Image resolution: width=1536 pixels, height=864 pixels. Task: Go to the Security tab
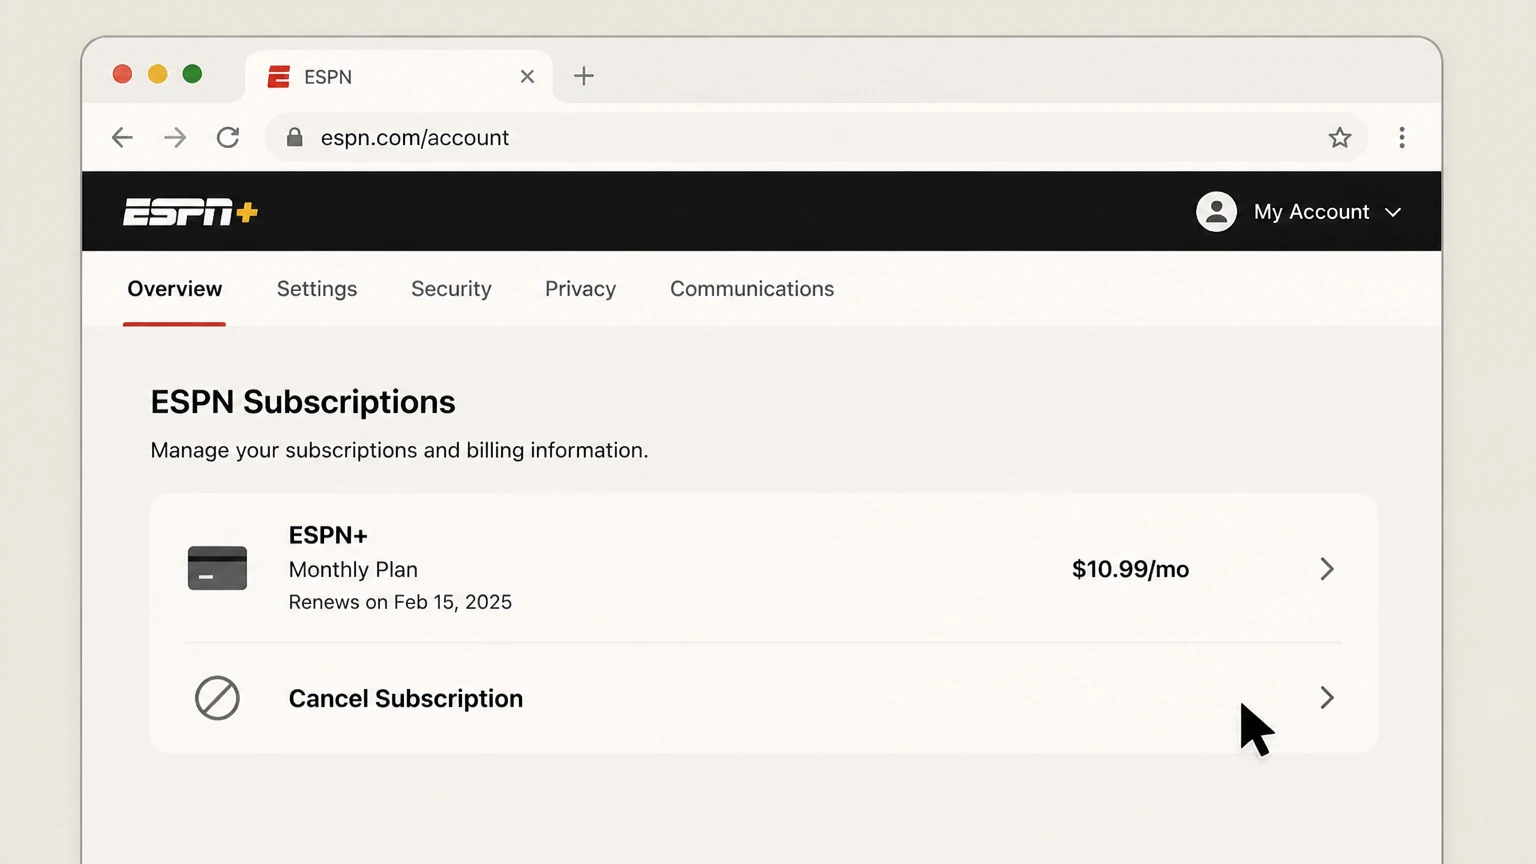tap(451, 289)
